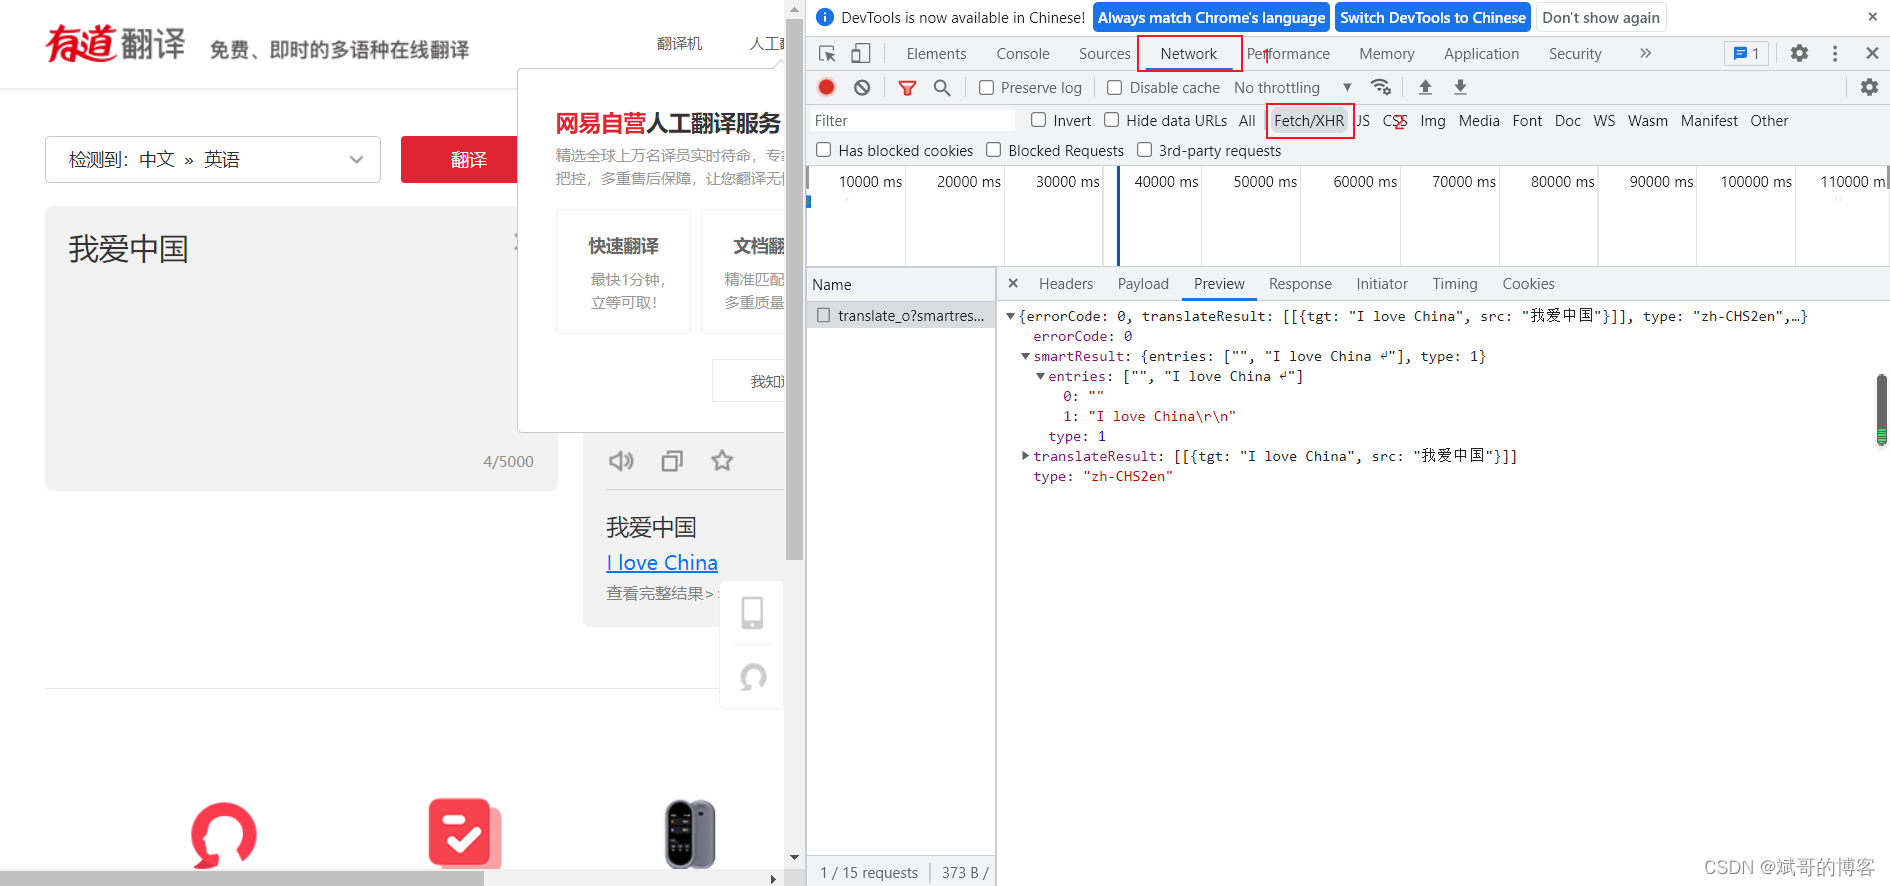Open network conditions wifi icon
Image resolution: width=1890 pixels, height=886 pixels.
[1381, 87]
